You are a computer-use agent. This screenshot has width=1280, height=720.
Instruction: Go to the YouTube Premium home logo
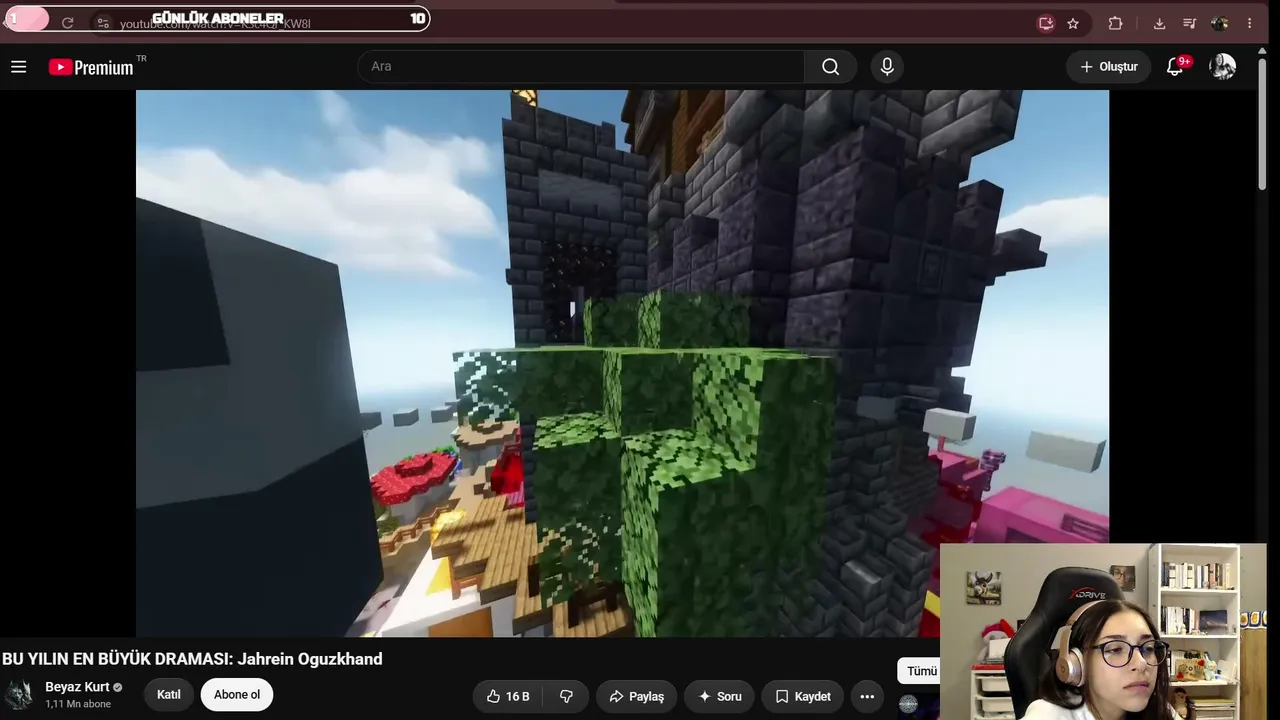tap(91, 67)
